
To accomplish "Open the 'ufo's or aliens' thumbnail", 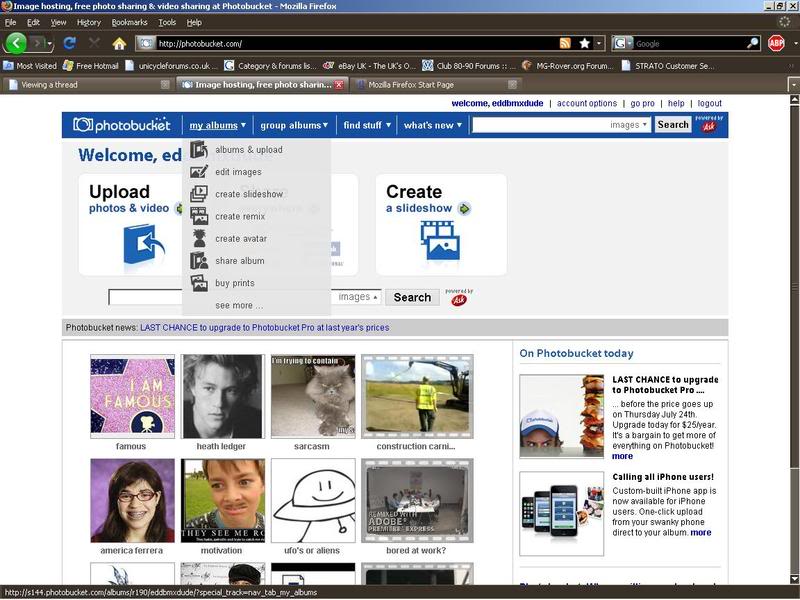I will 313,501.
